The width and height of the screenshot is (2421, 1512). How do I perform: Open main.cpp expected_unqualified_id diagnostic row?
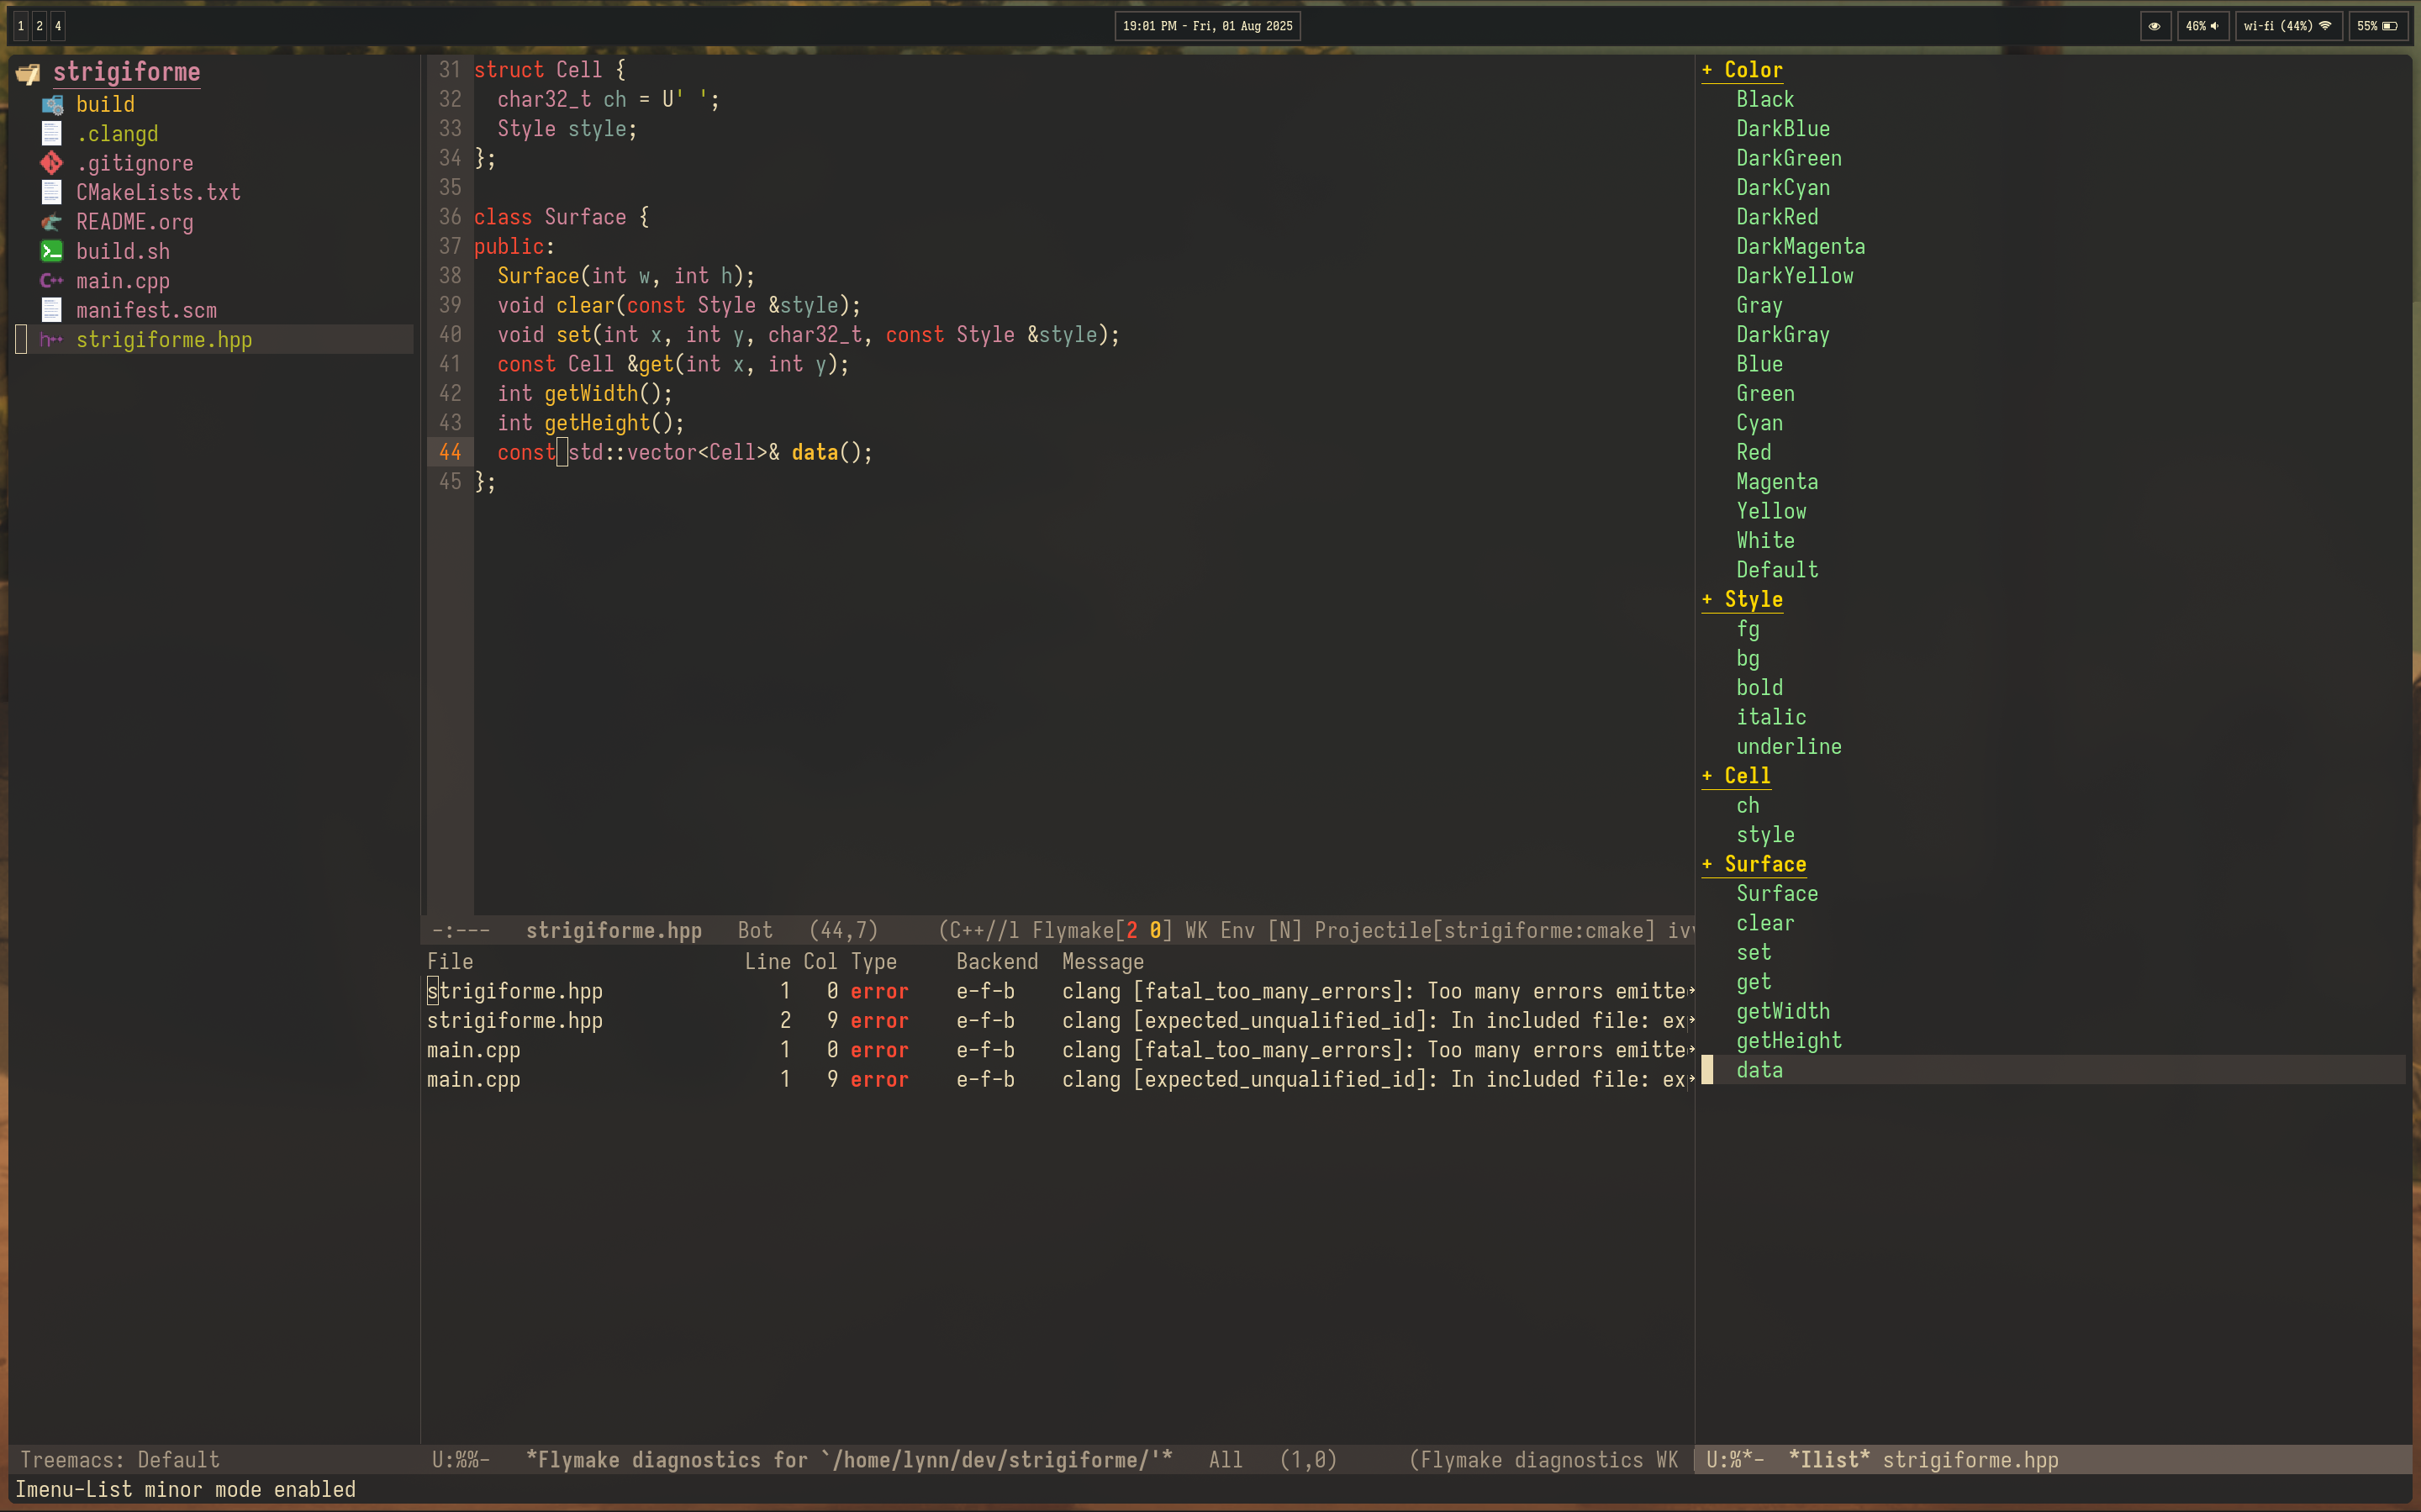pyautogui.click(x=1060, y=1079)
